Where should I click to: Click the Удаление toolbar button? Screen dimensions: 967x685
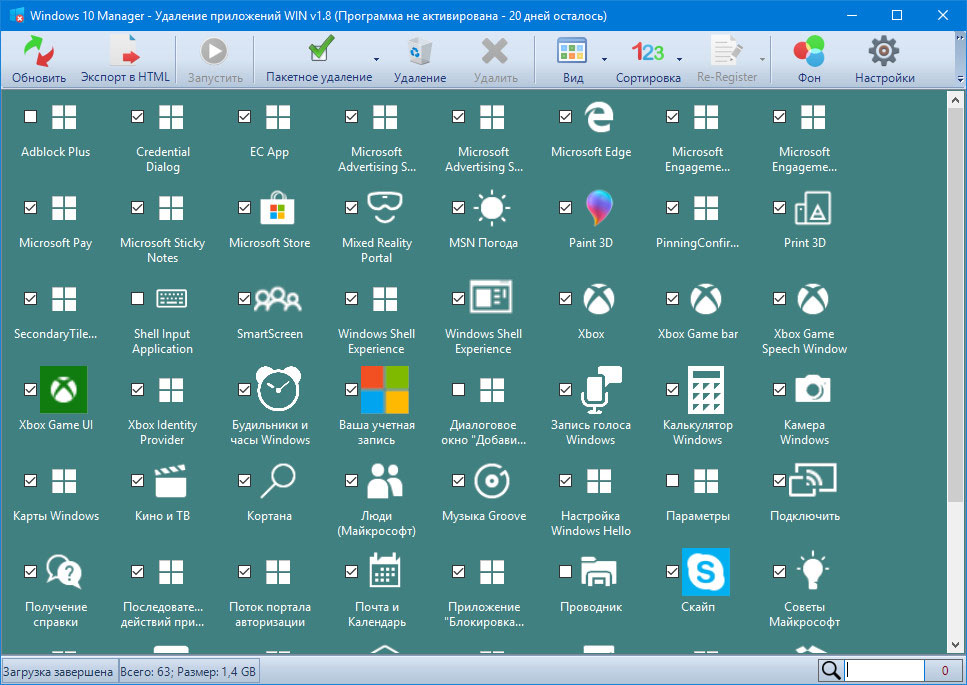tap(420, 60)
